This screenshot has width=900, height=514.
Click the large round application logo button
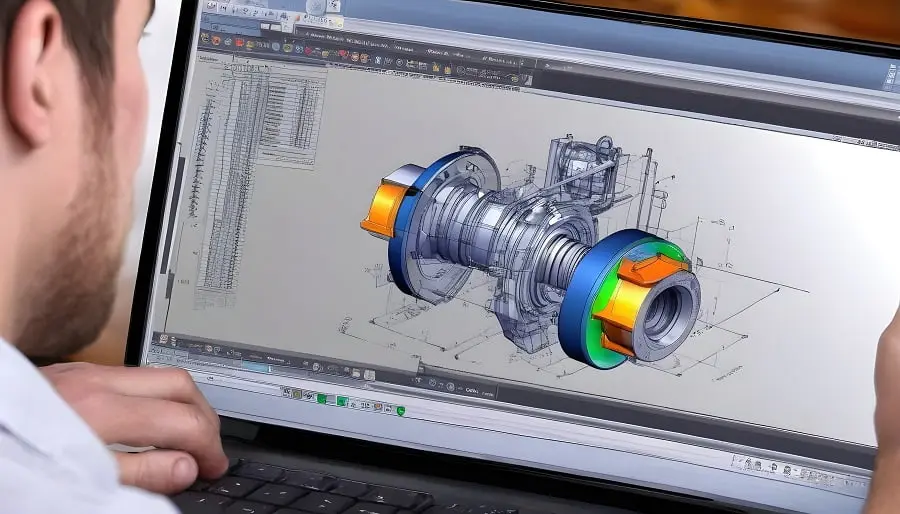click(316, 6)
